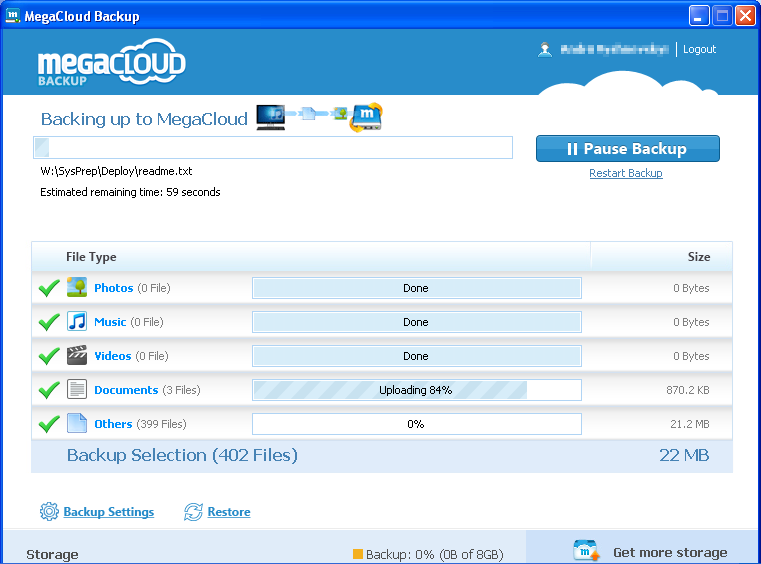Click the Get more storage box icon
This screenshot has height=564, width=761.
586,551
